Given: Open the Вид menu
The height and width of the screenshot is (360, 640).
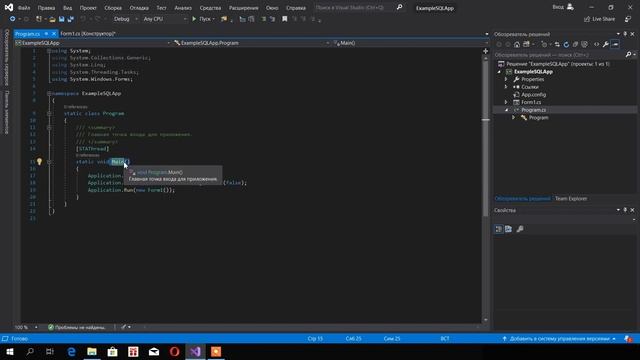Looking at the screenshot, I should pos(67,8).
